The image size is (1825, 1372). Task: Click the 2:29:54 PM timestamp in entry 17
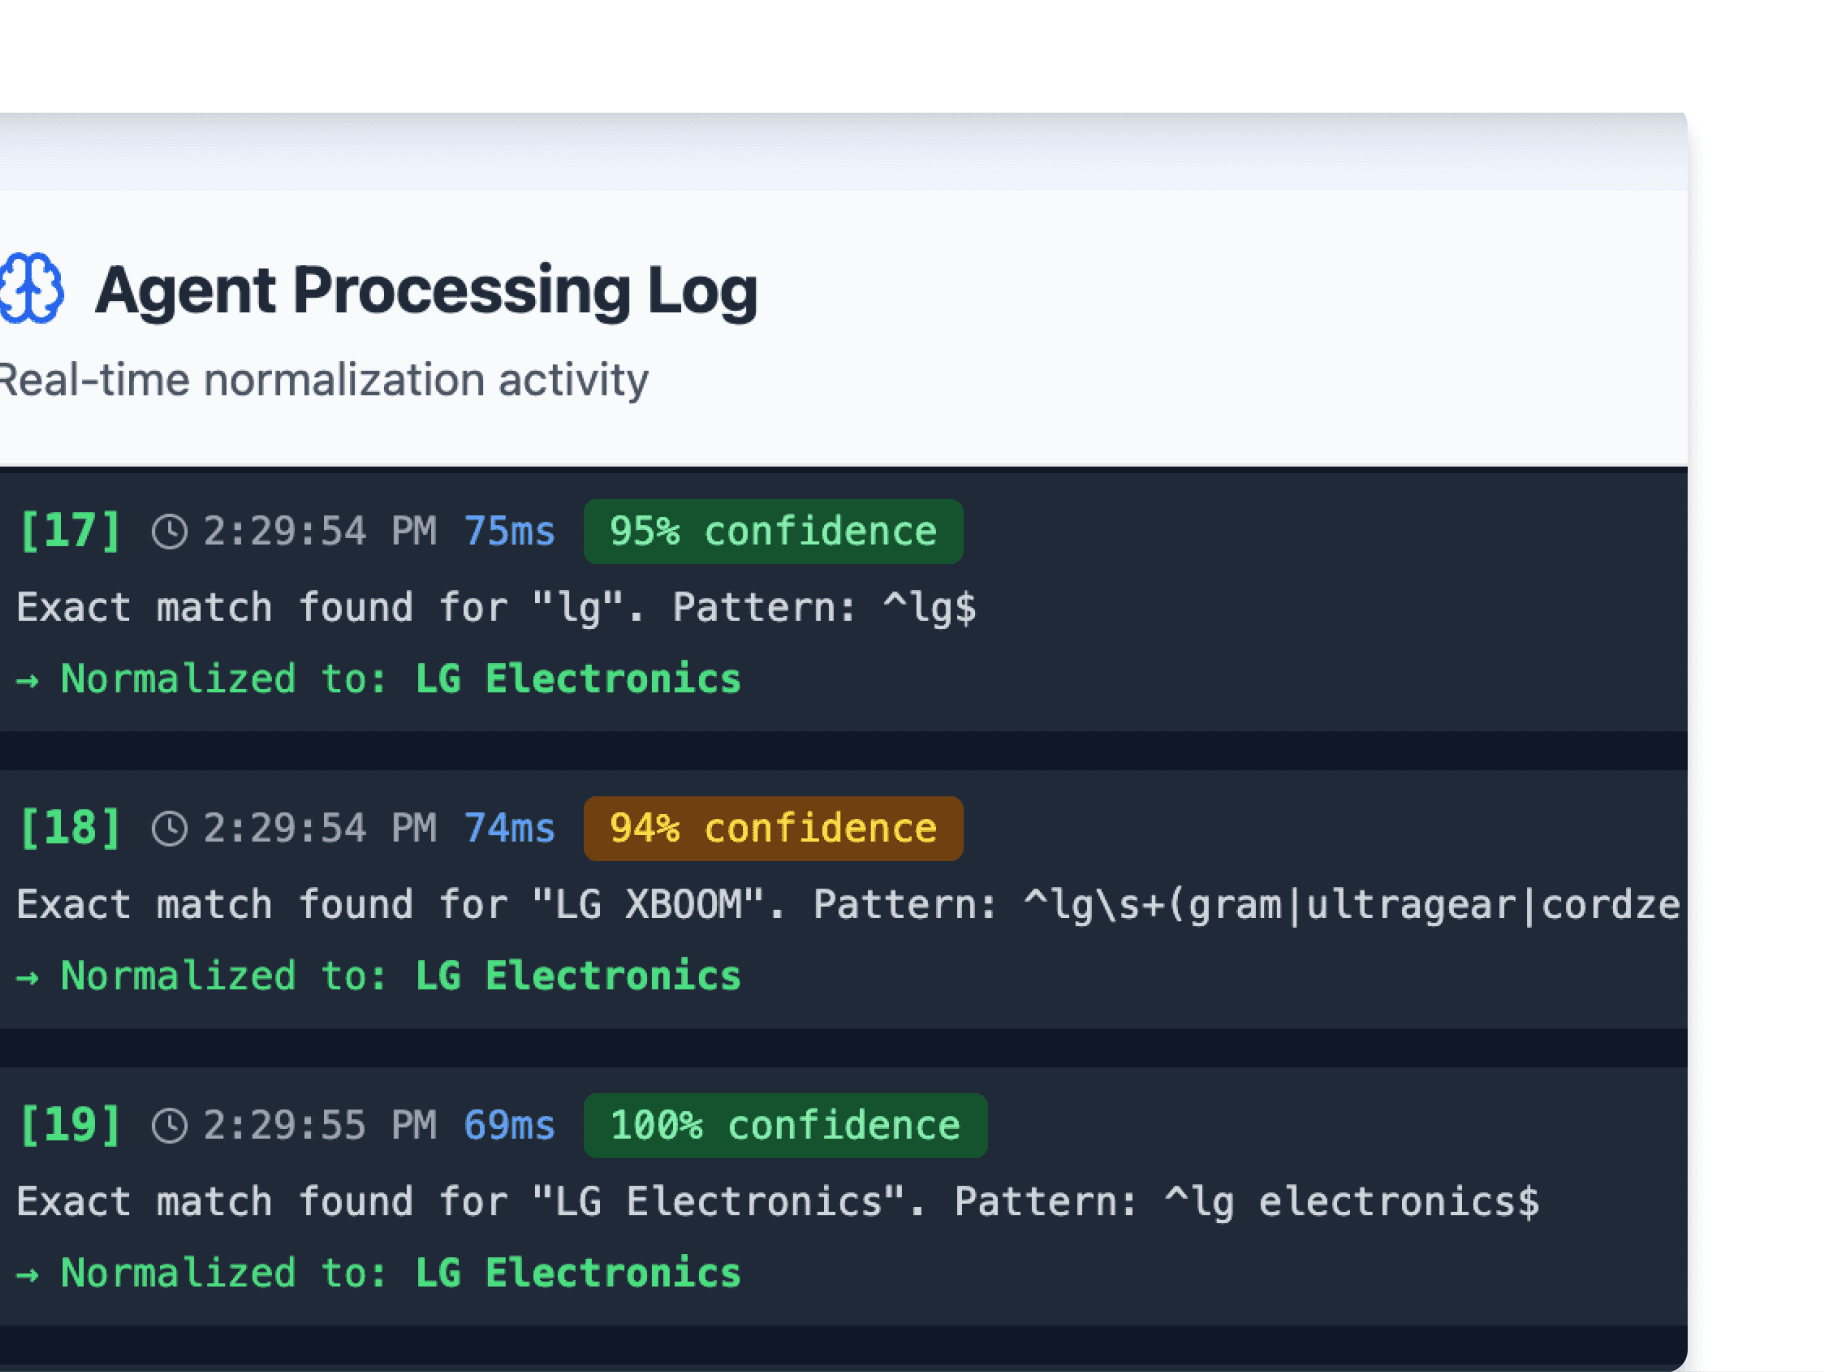[320, 531]
